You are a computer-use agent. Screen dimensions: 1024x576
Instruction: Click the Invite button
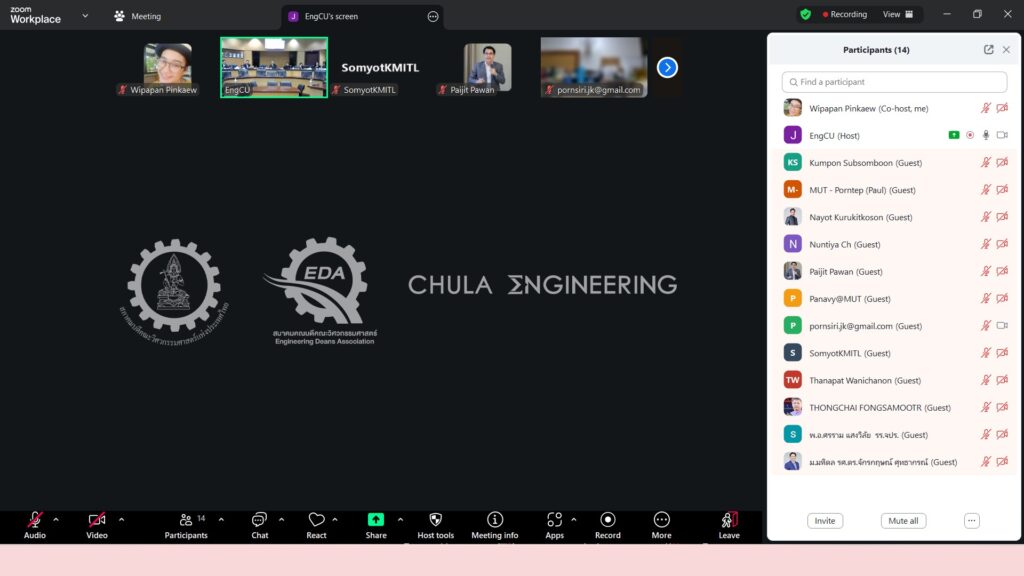825,521
